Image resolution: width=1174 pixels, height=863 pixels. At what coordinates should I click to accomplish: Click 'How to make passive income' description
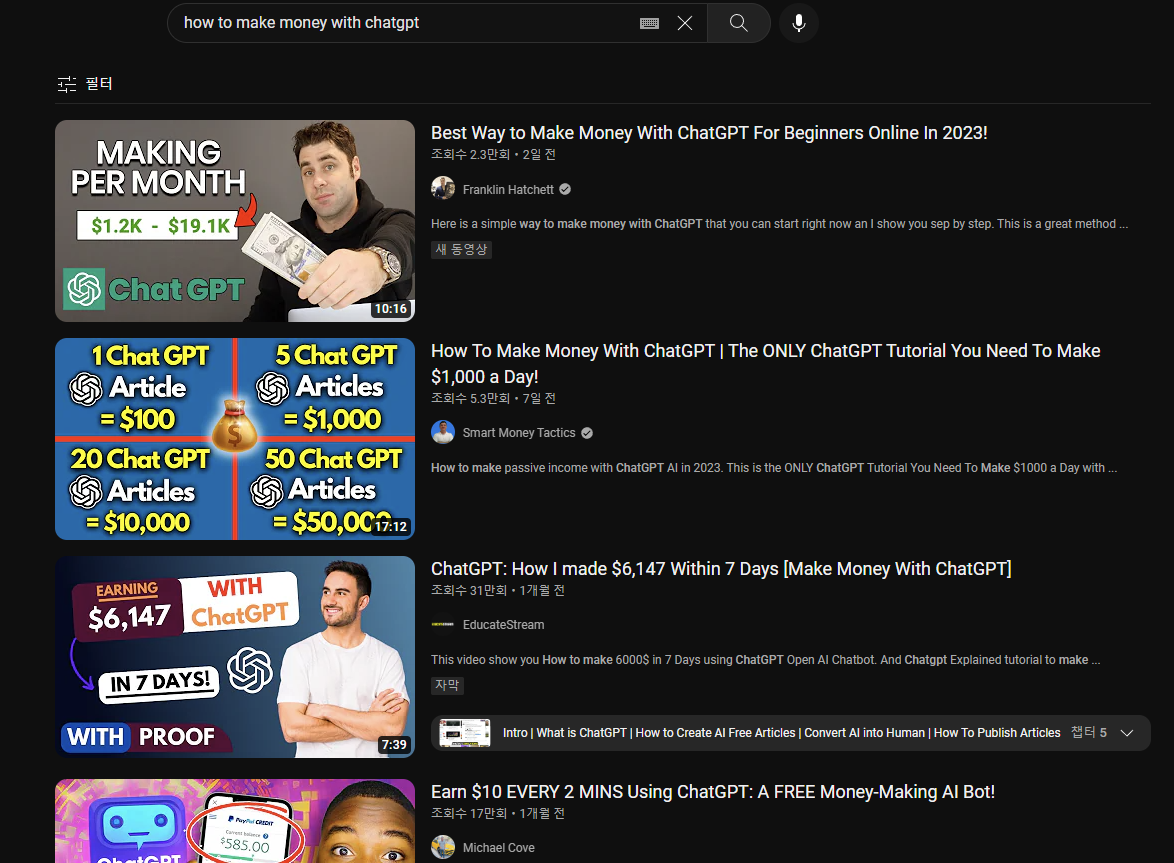[x=774, y=468]
